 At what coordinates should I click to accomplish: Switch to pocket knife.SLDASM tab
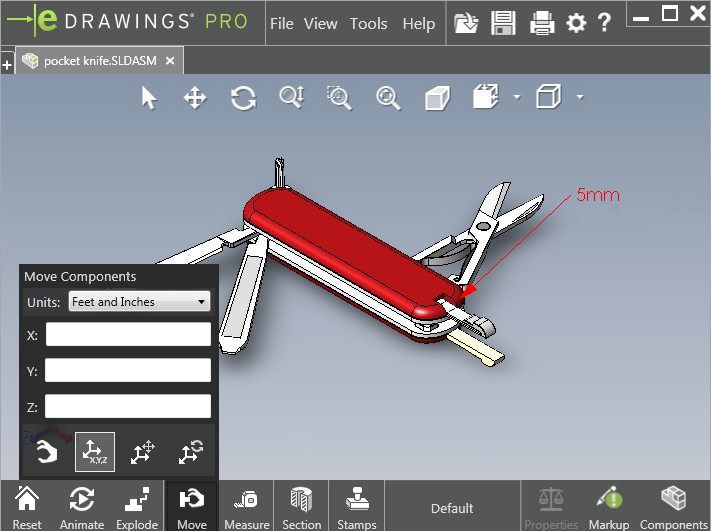tap(98, 61)
